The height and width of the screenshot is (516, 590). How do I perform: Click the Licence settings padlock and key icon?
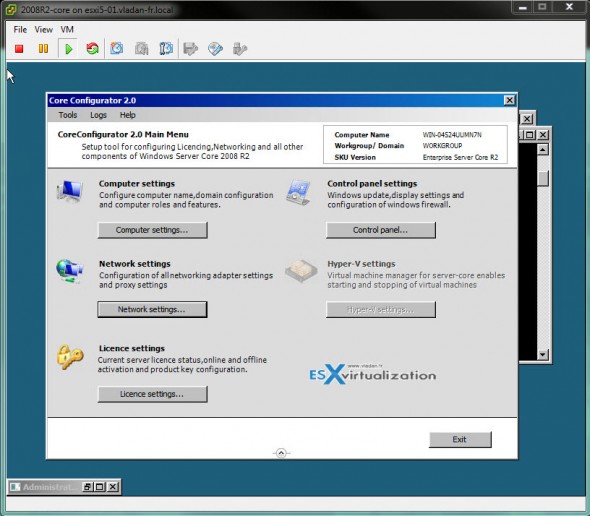[70, 357]
